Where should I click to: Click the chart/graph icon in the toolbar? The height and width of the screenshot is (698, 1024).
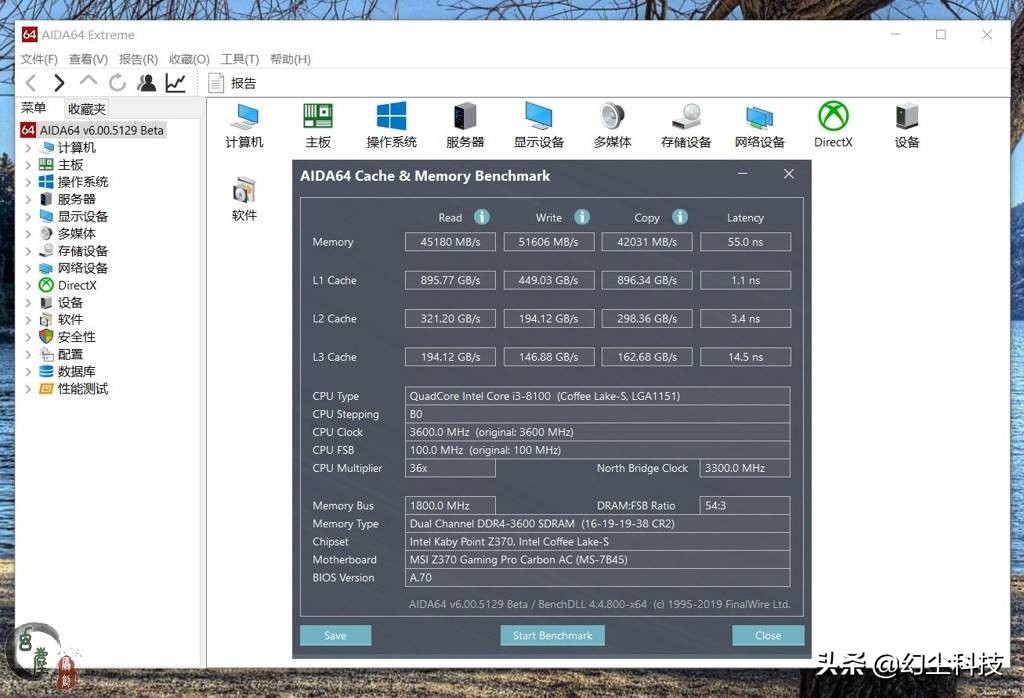coord(175,82)
